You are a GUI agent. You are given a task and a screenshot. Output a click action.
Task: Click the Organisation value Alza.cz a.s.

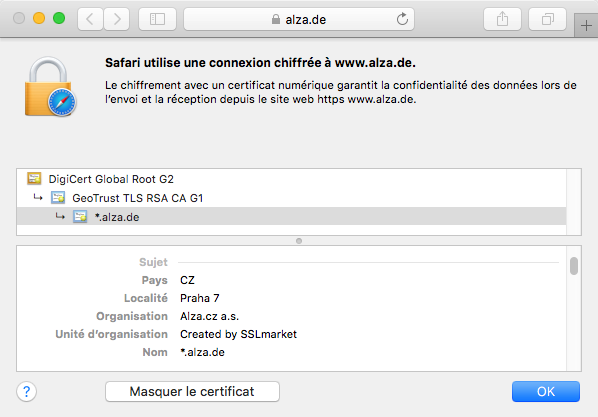coord(209,316)
